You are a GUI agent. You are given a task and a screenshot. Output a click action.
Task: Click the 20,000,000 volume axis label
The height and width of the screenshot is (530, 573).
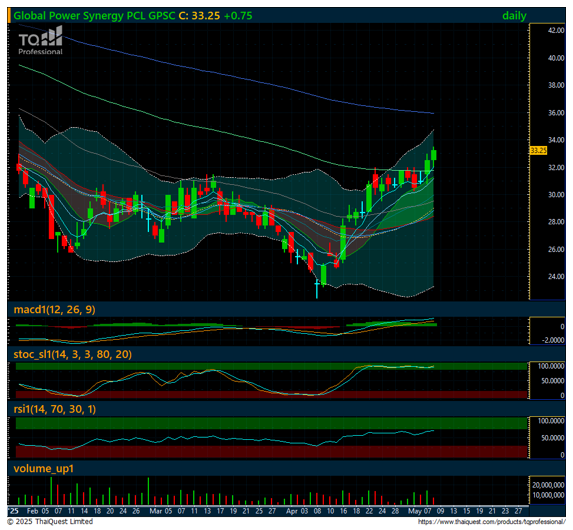[548, 485]
